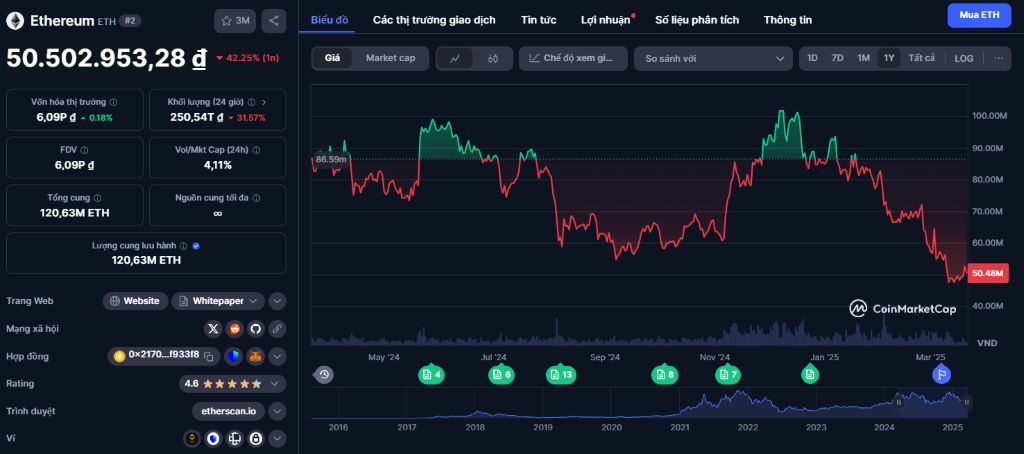This screenshot has height=454, width=1024.
Task: Add token to MetaMask fox icon
Action: point(254,356)
